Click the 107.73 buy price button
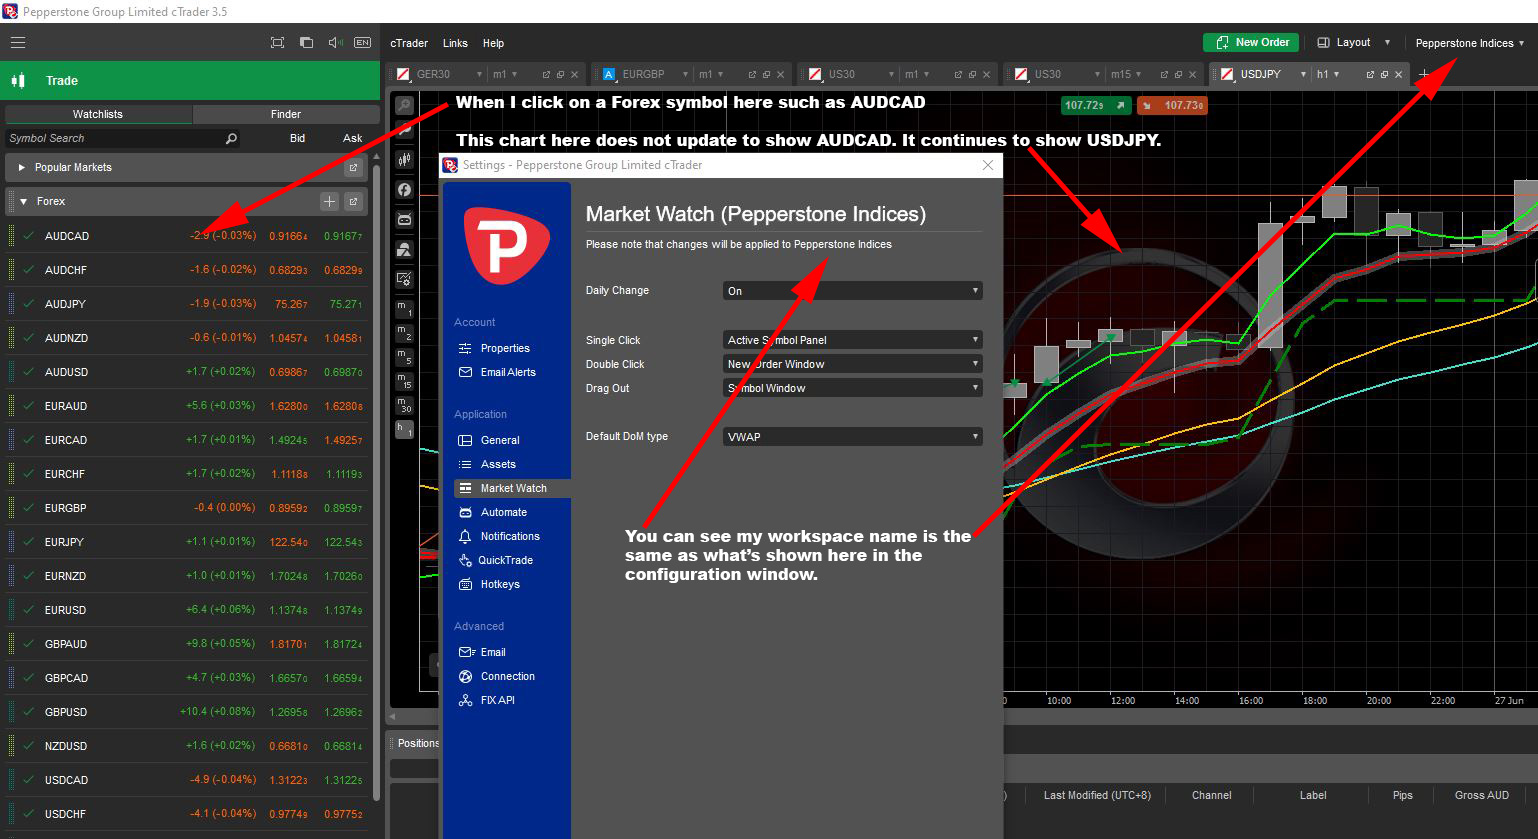Viewport: 1538px width, 839px height. pos(1172,105)
